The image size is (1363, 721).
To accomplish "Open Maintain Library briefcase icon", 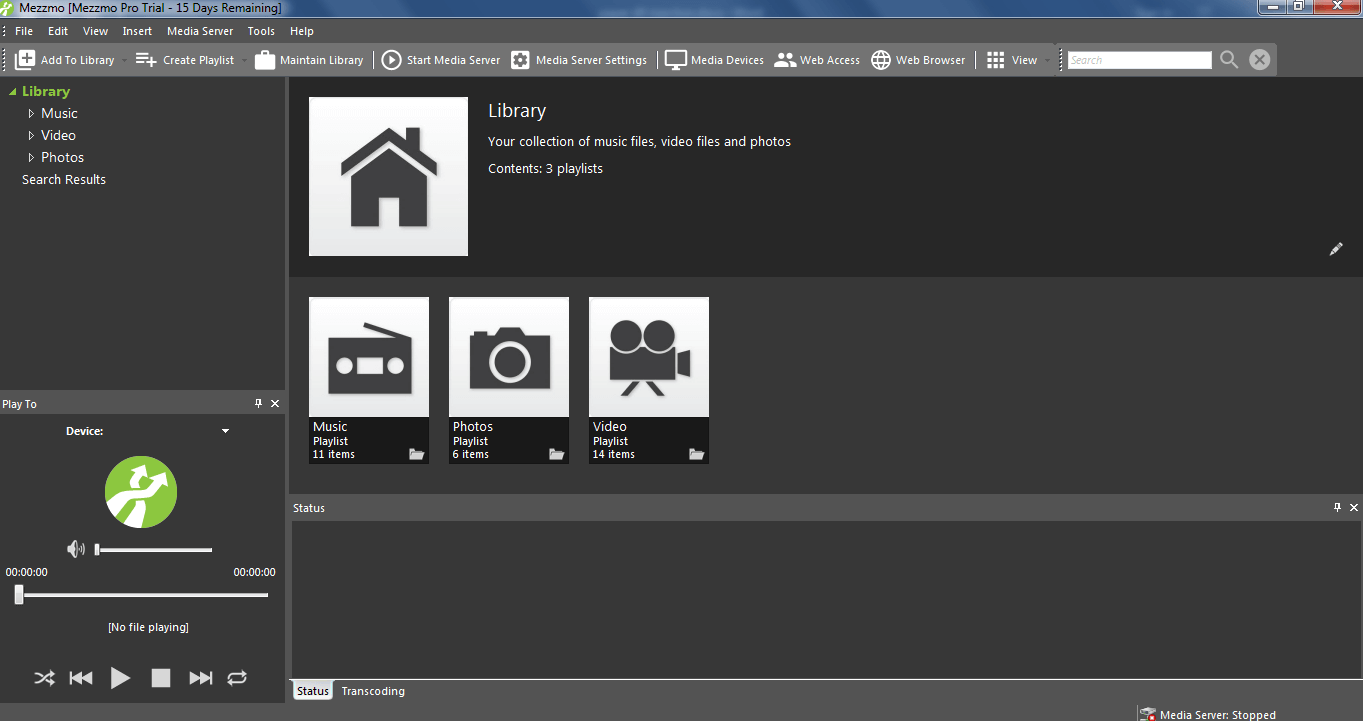I will point(265,60).
